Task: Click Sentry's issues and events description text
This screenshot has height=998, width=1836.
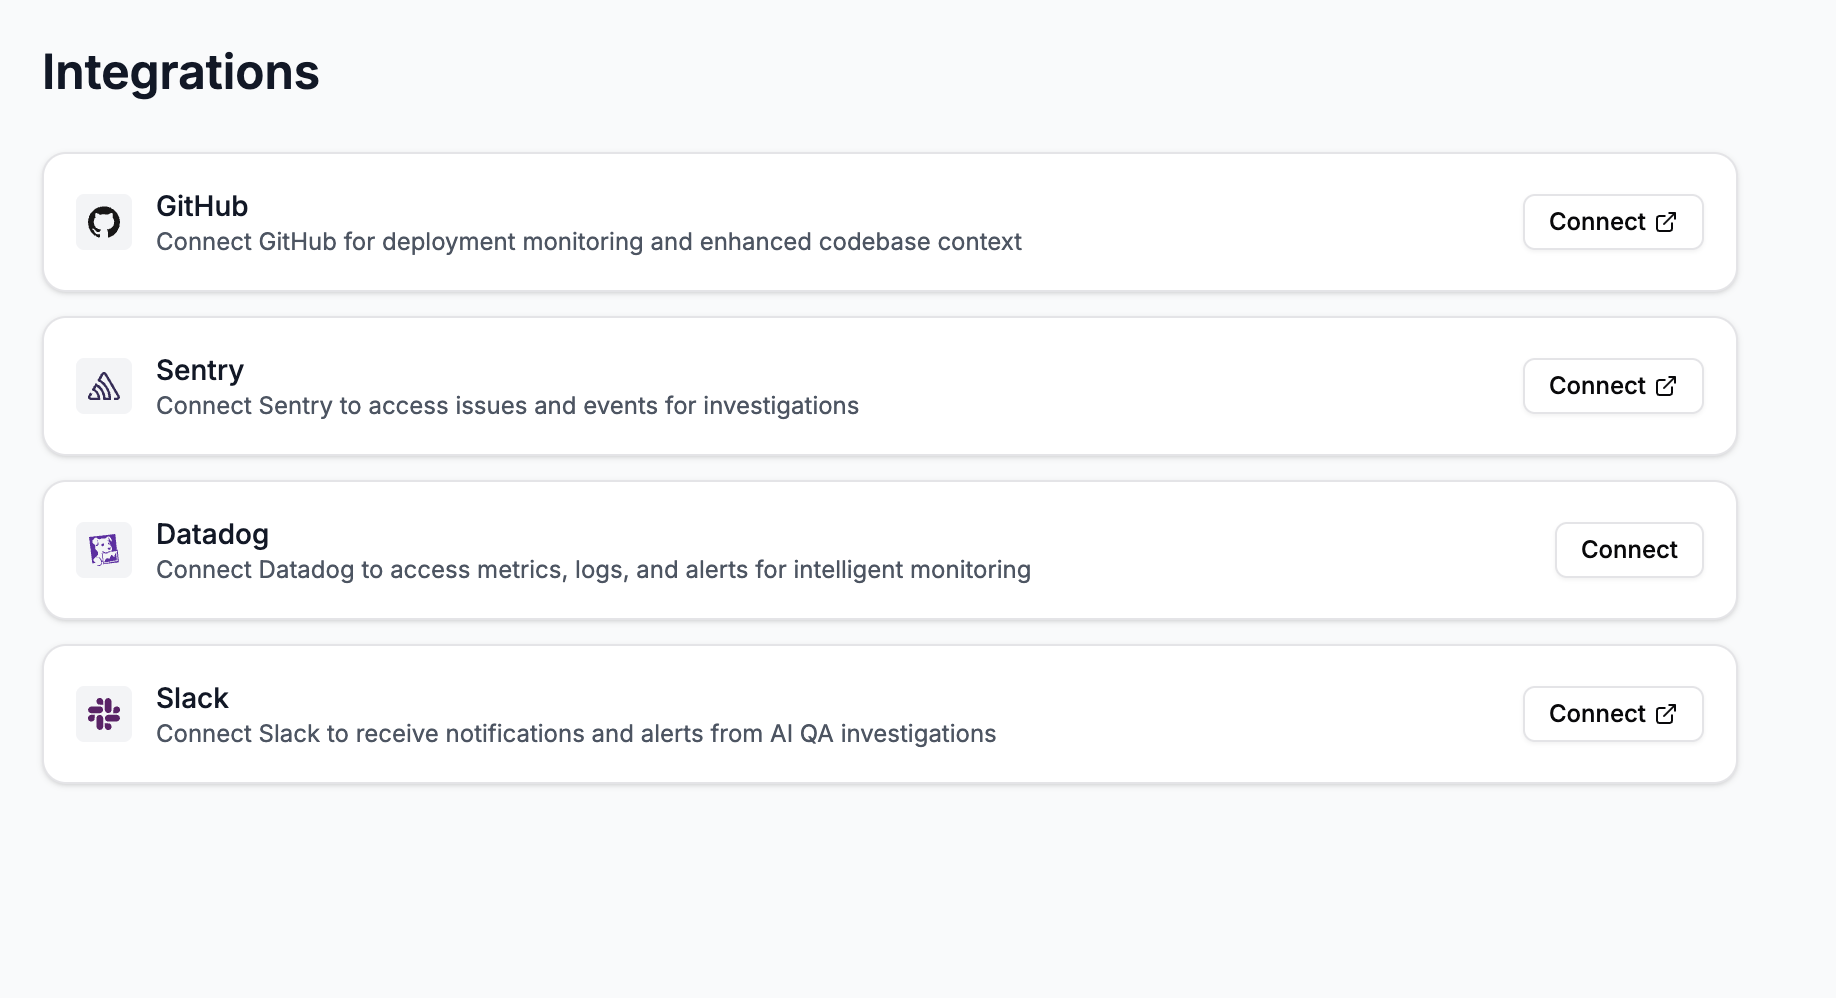Action: [507, 406]
